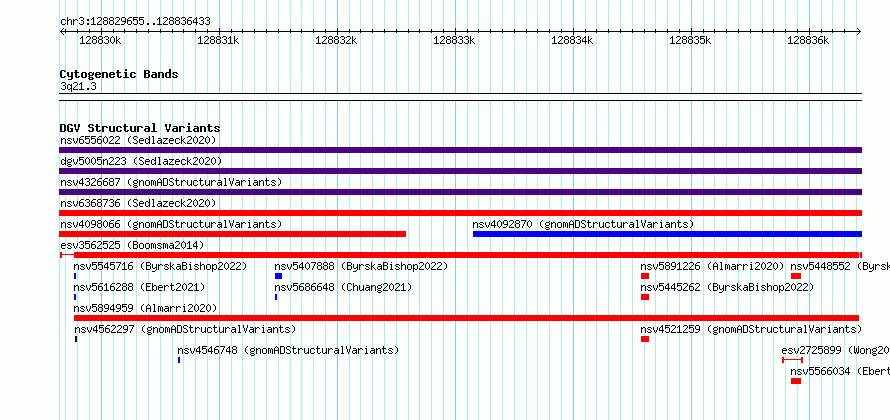The width and height of the screenshot is (890, 420).
Task: Click the 128833k ruler position
Action: point(454,40)
